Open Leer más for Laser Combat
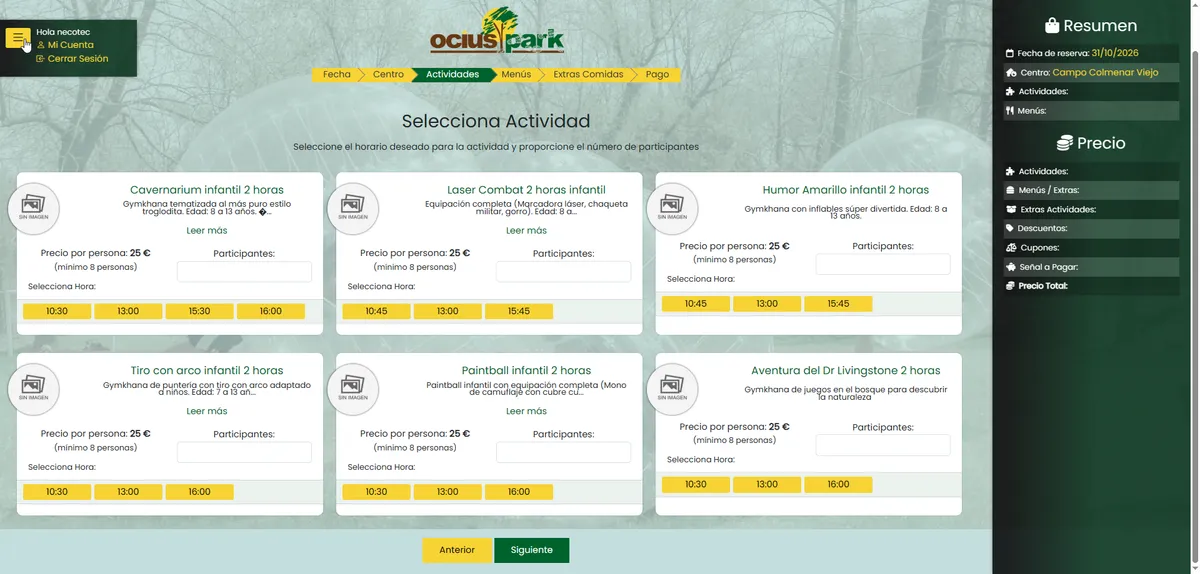Viewport: 1200px width, 574px height. 526,231
